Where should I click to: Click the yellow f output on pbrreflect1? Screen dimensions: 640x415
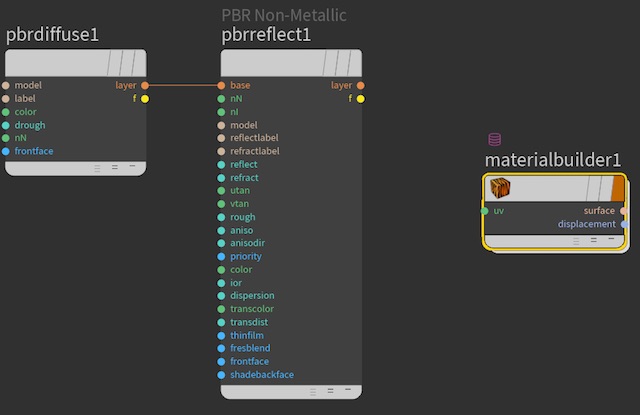(x=360, y=99)
